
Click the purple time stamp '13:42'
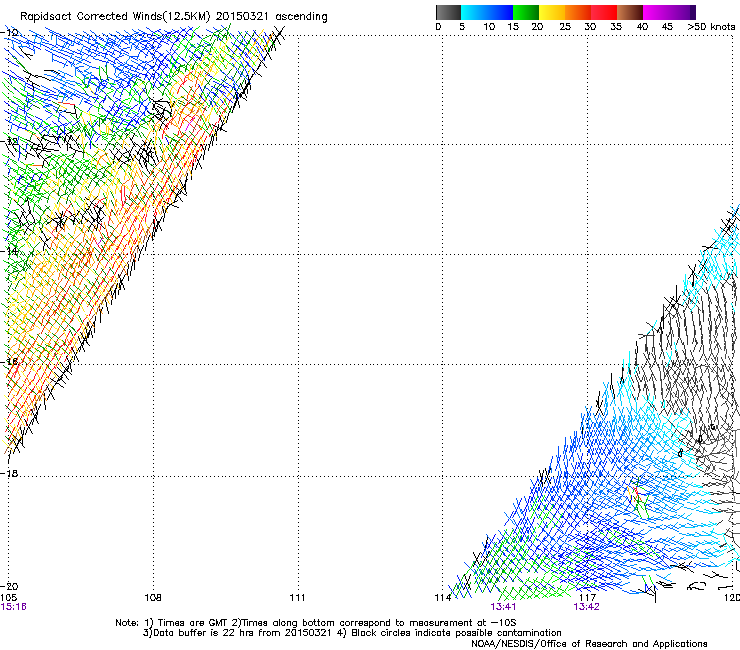point(586,607)
